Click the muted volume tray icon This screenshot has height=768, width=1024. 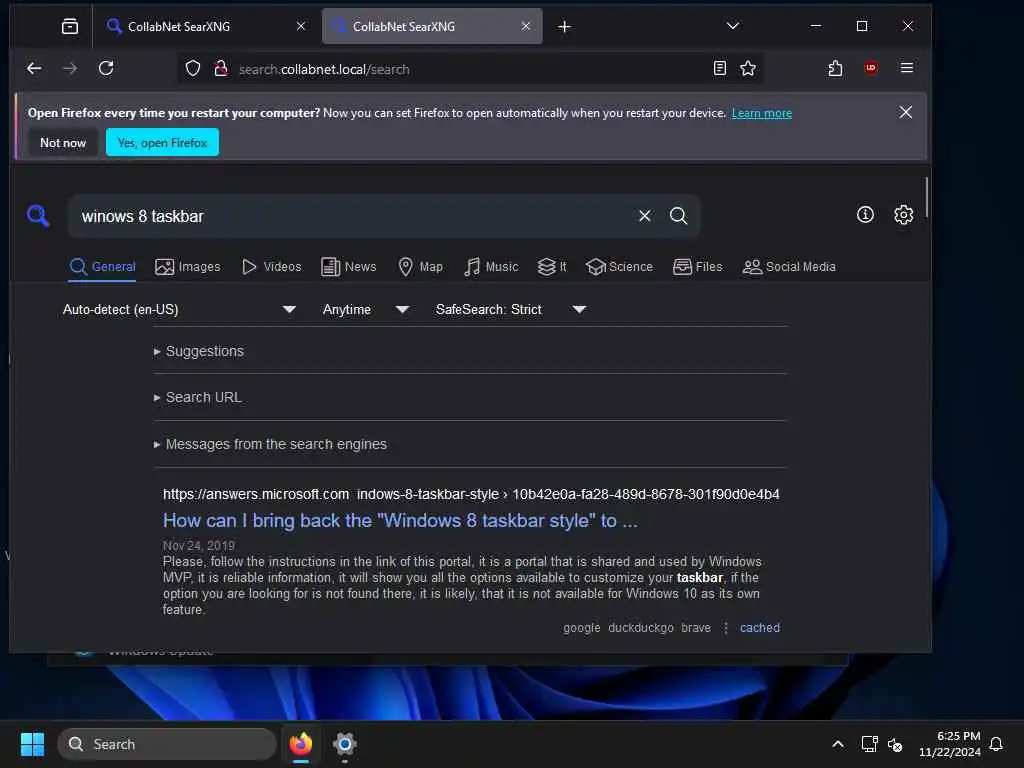[x=895, y=744]
